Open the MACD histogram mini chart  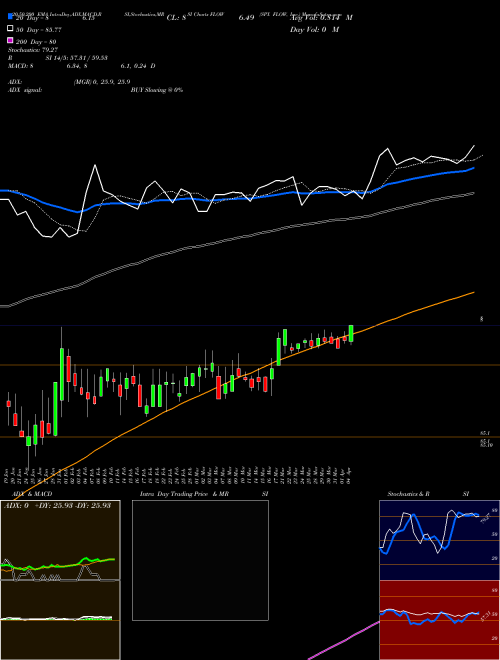tap(60, 620)
